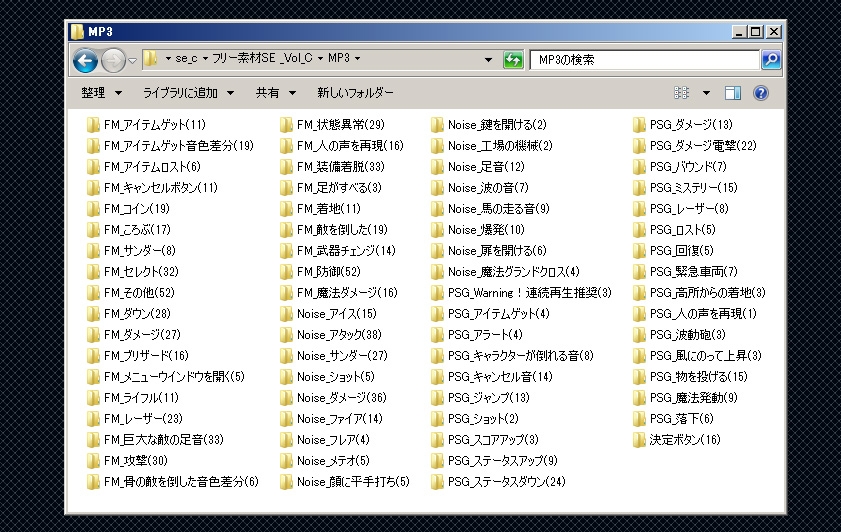The width and height of the screenshot is (841, 532).
Task: Open the ライブラリに追加 menu
Action: pos(188,93)
